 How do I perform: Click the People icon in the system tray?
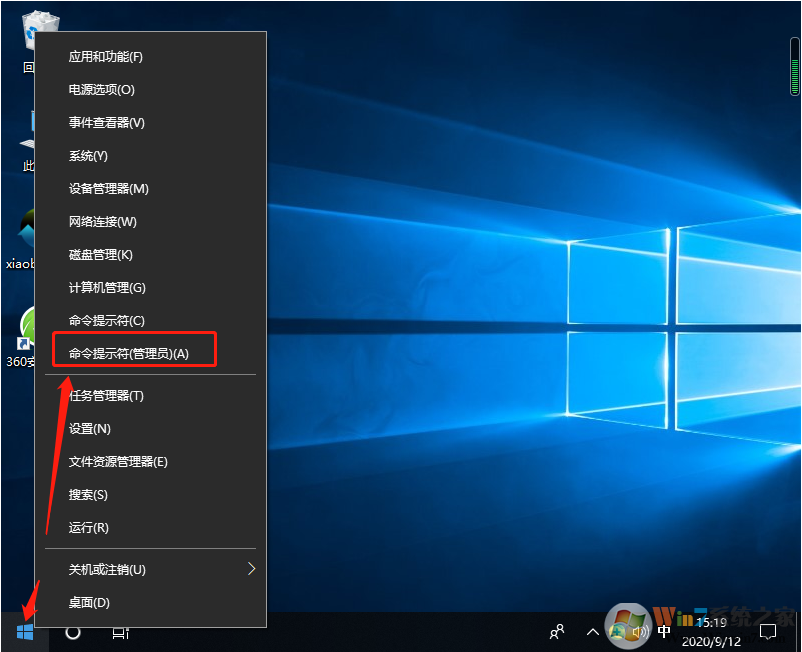pos(556,632)
